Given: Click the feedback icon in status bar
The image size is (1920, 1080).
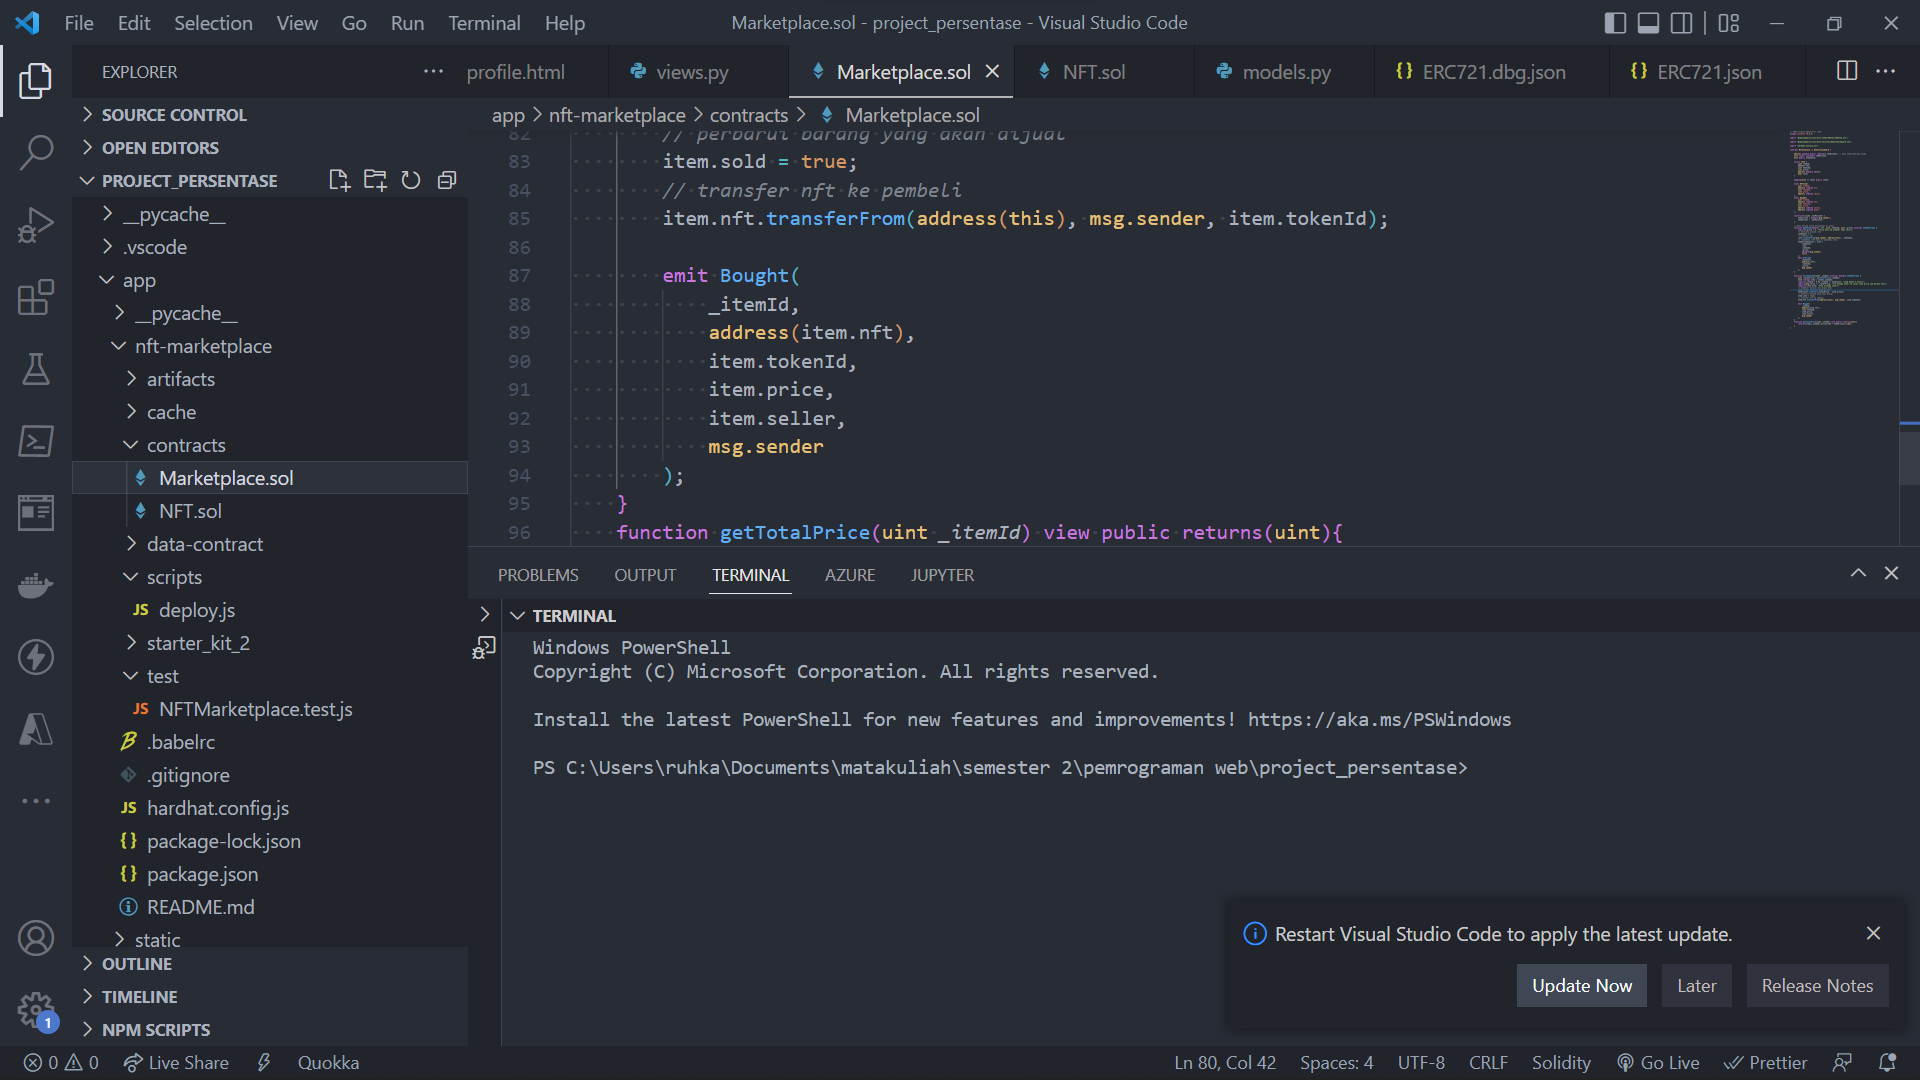Looking at the screenshot, I should click(1842, 1063).
